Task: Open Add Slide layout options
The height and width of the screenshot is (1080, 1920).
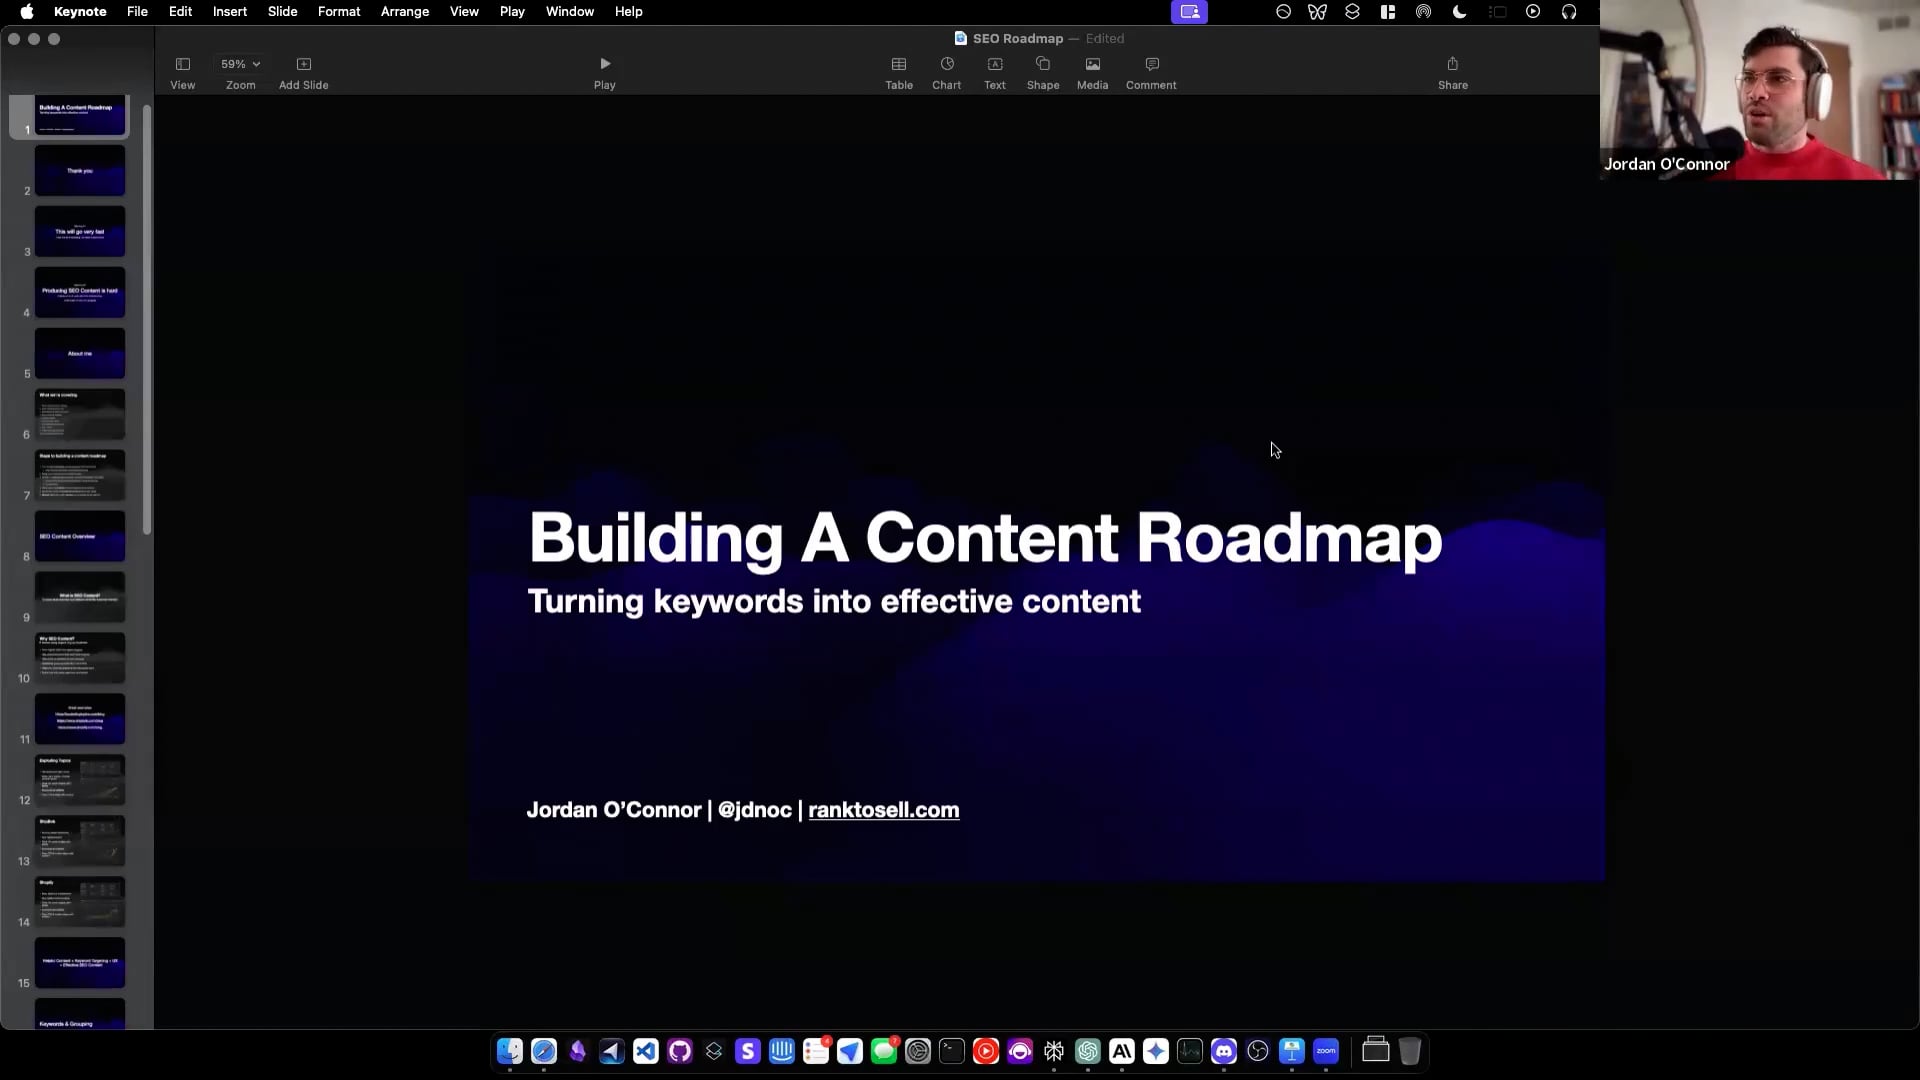Action: pos(303,71)
